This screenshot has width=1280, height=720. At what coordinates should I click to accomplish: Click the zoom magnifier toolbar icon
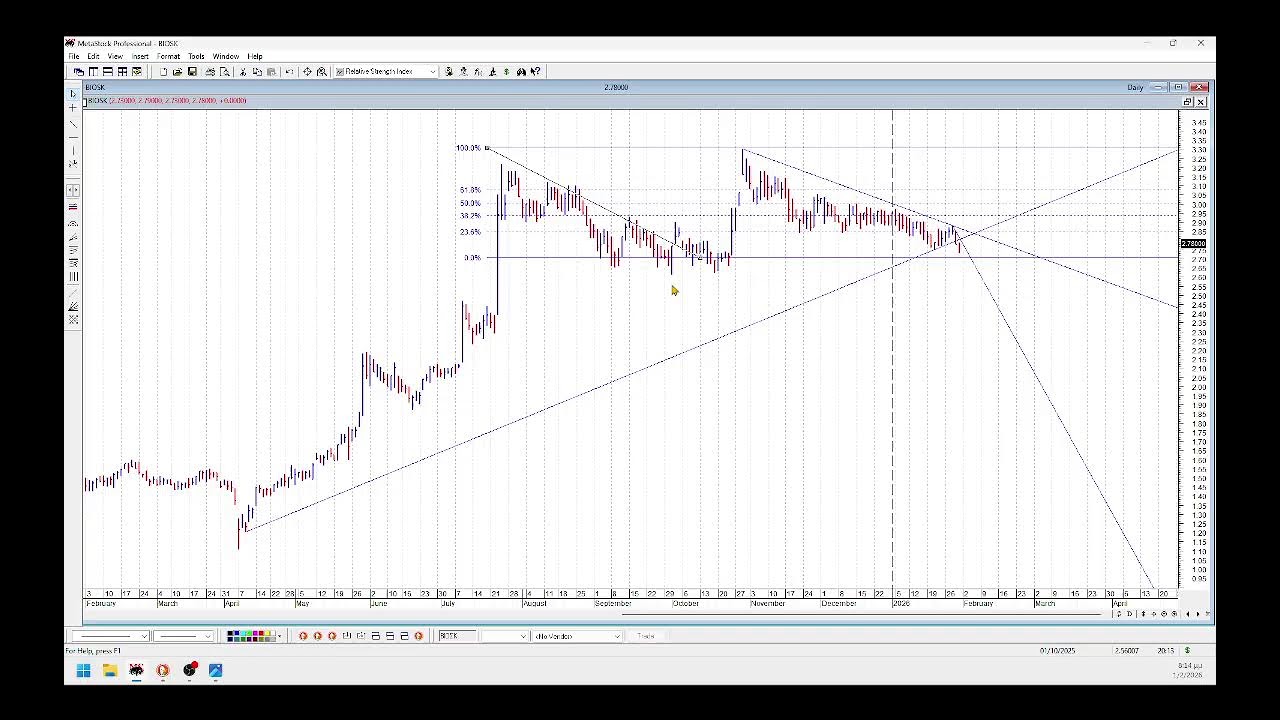(x=321, y=72)
